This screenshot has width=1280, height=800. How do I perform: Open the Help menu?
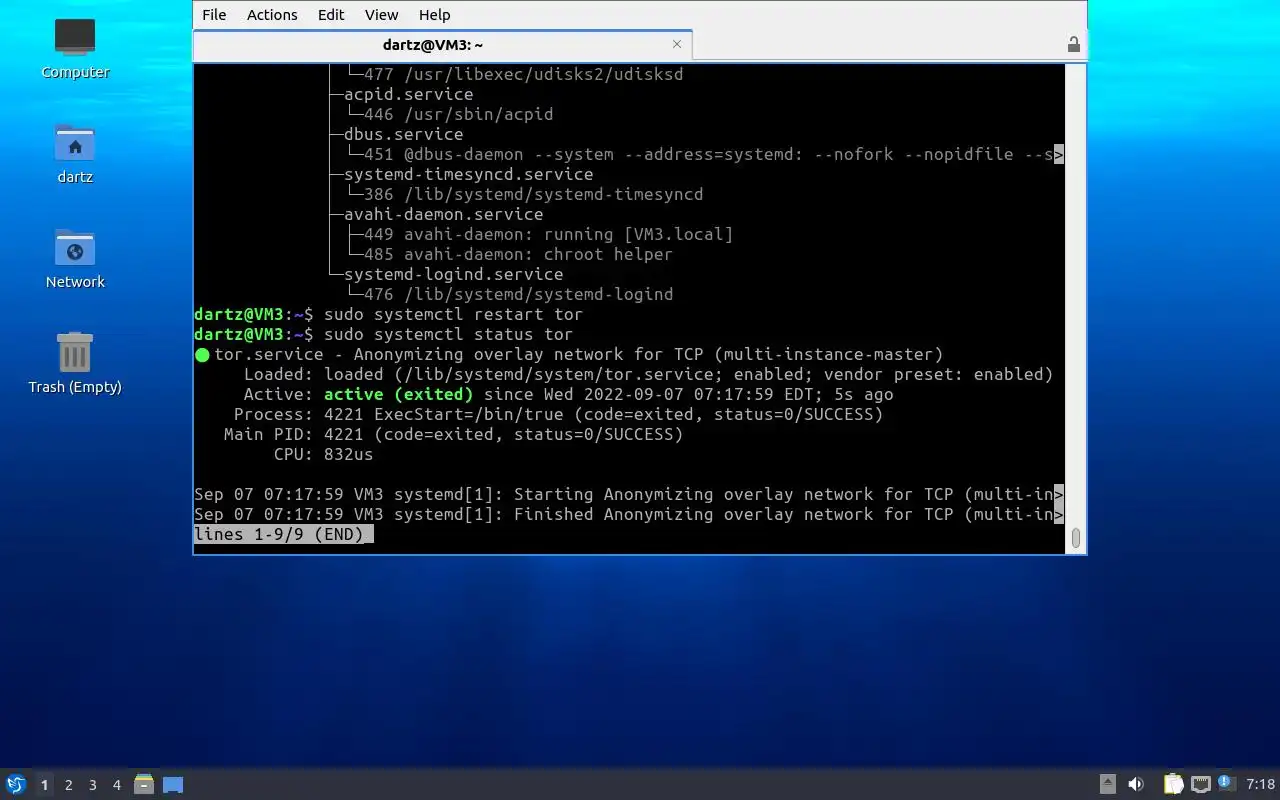(434, 15)
